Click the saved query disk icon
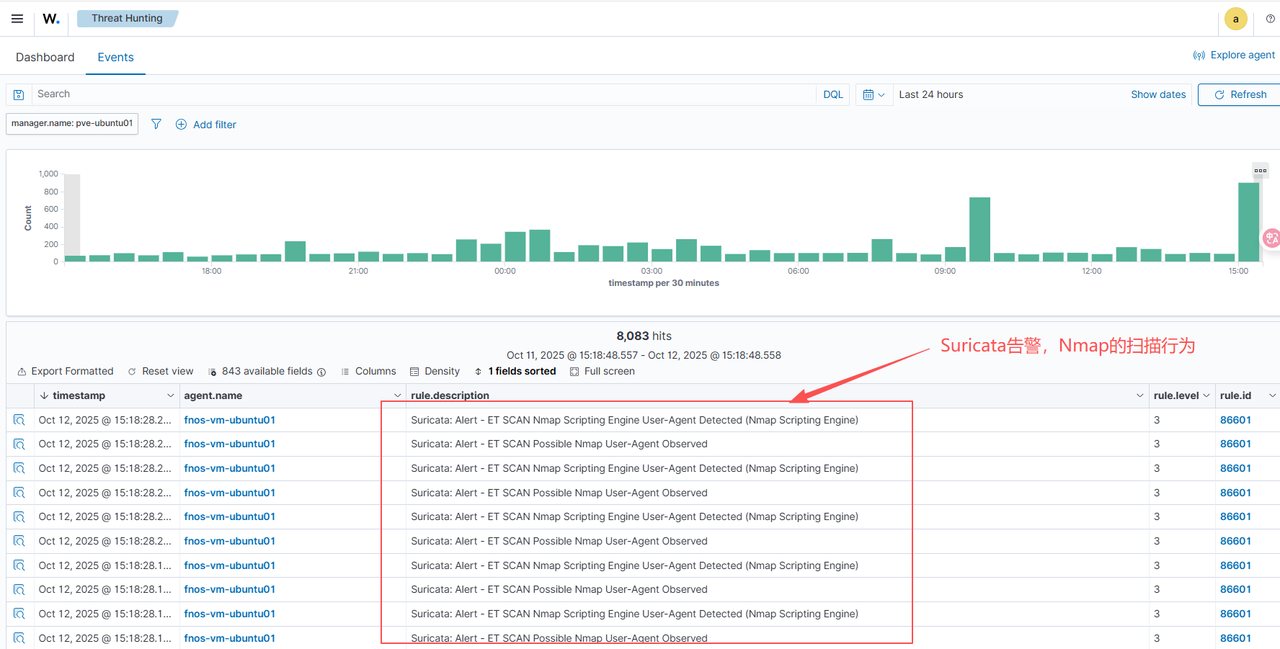This screenshot has height=649, width=1280. tap(19, 94)
